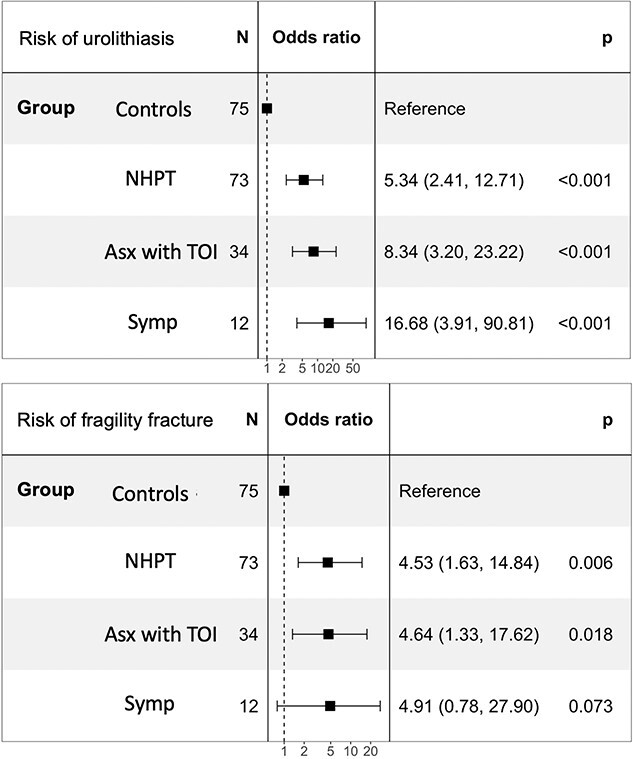Viewport: 633px width, 759px height.
Task: Click the Controls square marker in urolithiasis plot
Action: coord(267,108)
